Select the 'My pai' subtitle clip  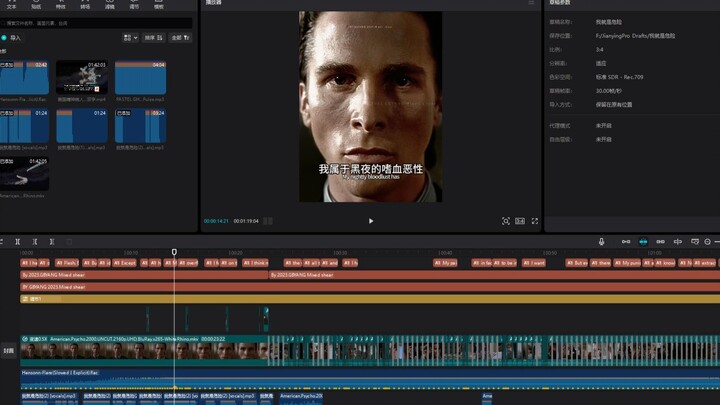(x=445, y=263)
